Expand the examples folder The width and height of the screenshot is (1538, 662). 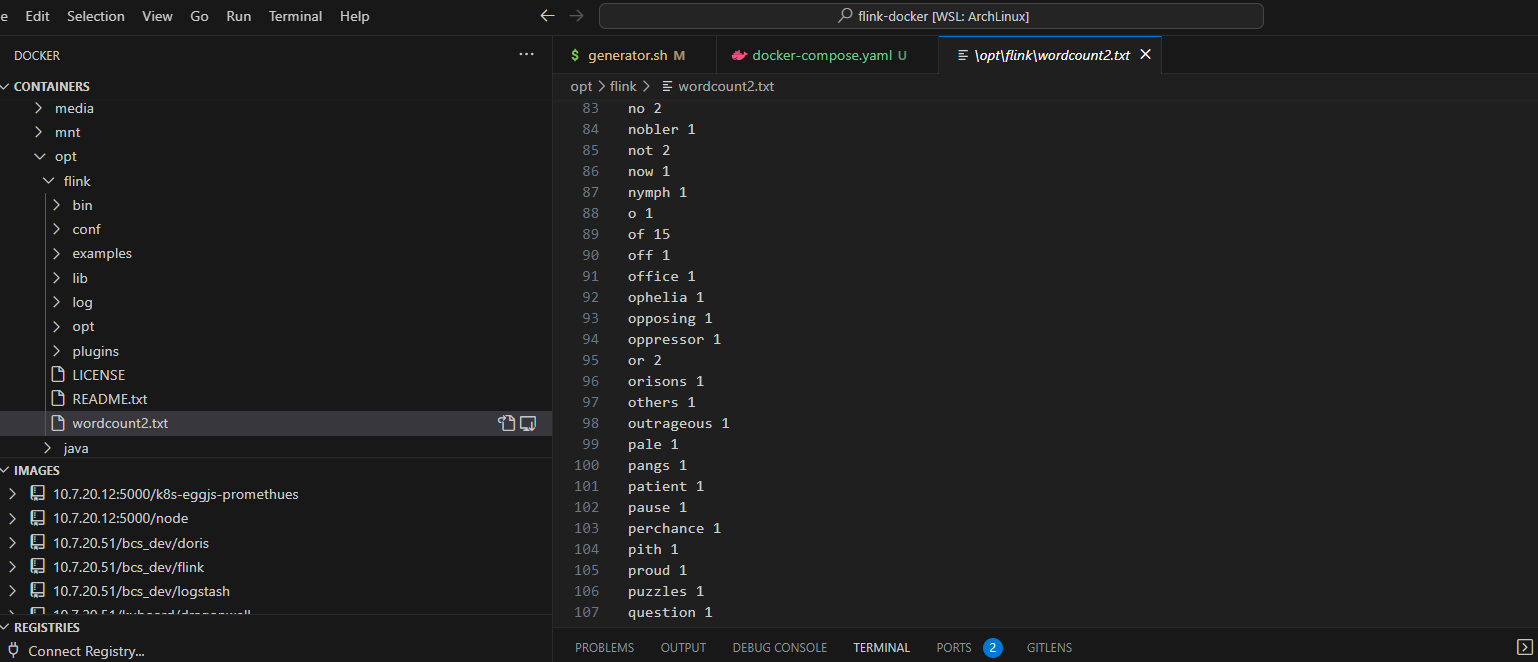pyautogui.click(x=57, y=253)
